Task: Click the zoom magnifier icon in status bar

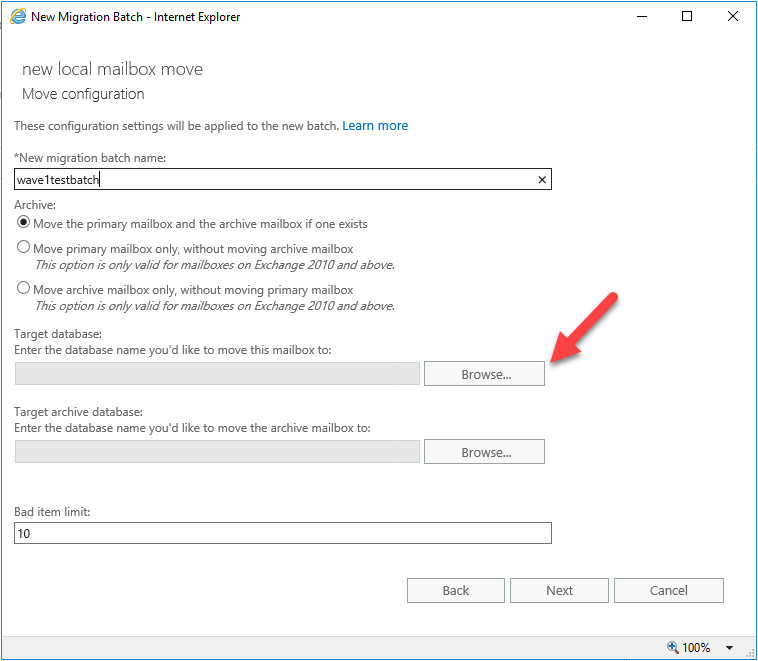Action: click(672, 647)
